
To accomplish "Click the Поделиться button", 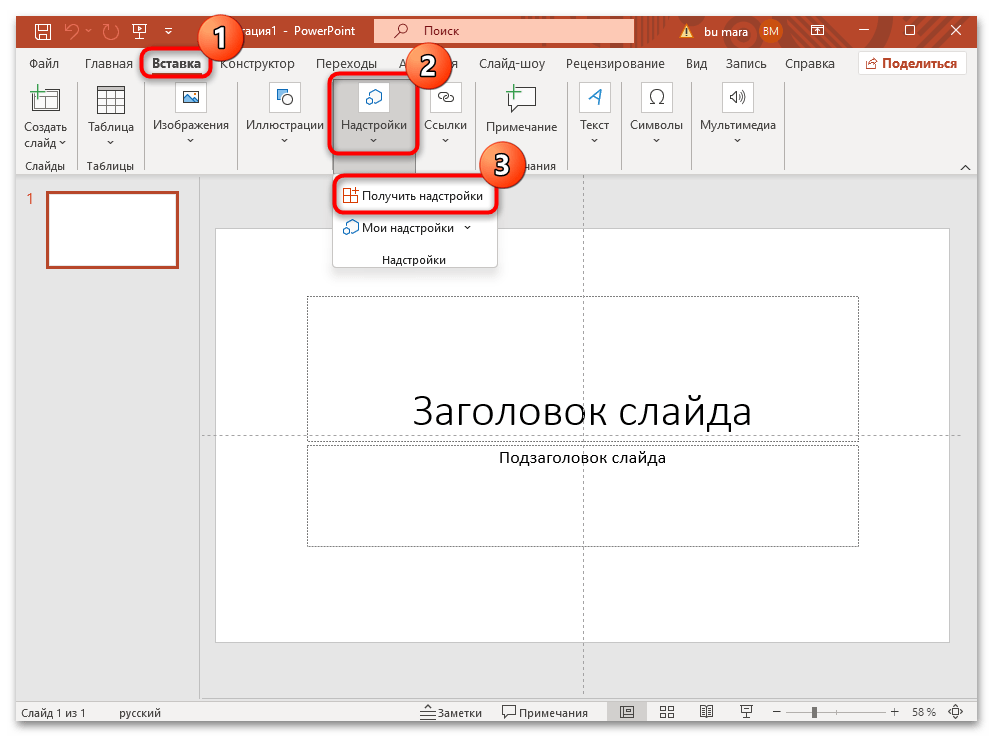I will pyautogui.click(x=912, y=62).
